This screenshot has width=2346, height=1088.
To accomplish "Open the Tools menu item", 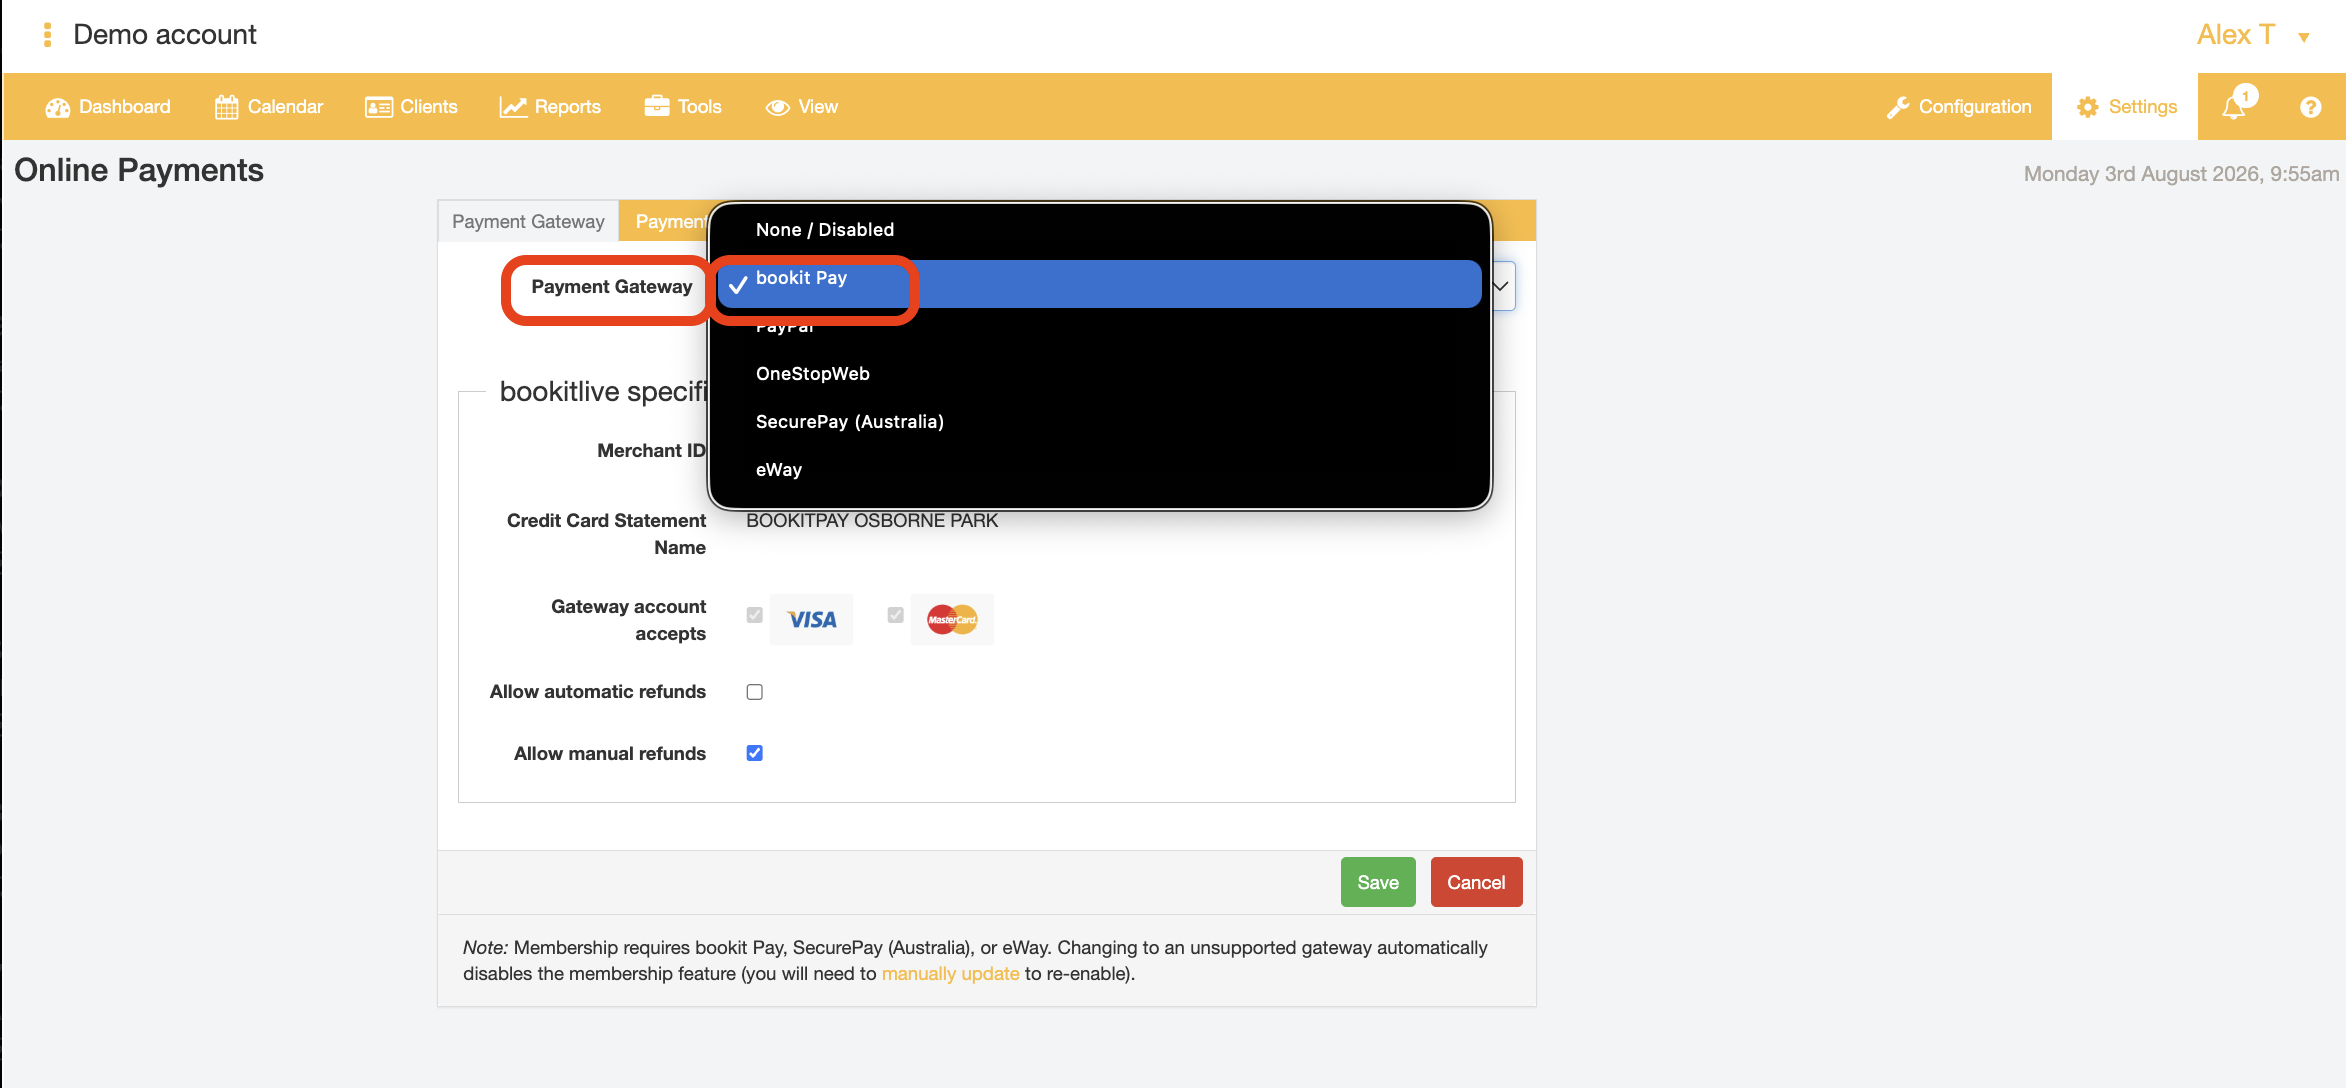I will [684, 107].
